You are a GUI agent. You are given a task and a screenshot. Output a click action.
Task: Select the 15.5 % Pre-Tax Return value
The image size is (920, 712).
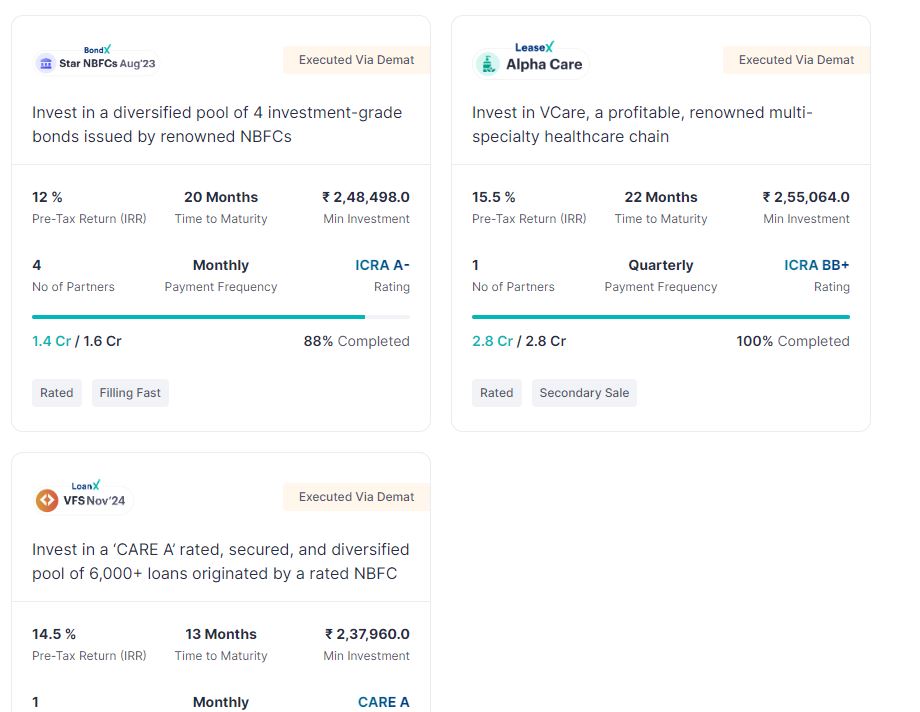[x=494, y=197]
